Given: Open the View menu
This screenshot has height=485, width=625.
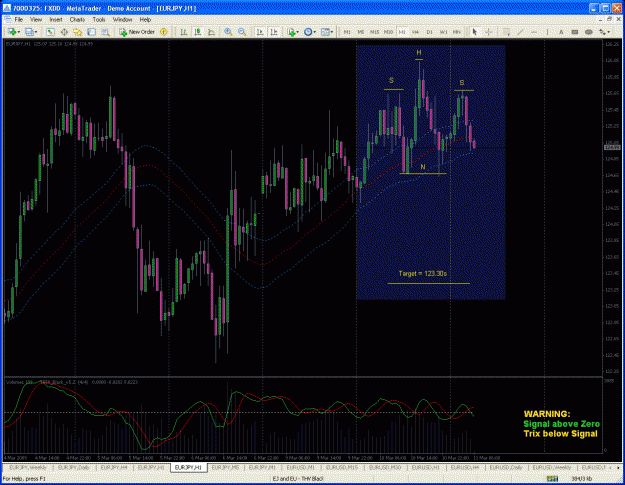Looking at the screenshot, I should coord(36,20).
